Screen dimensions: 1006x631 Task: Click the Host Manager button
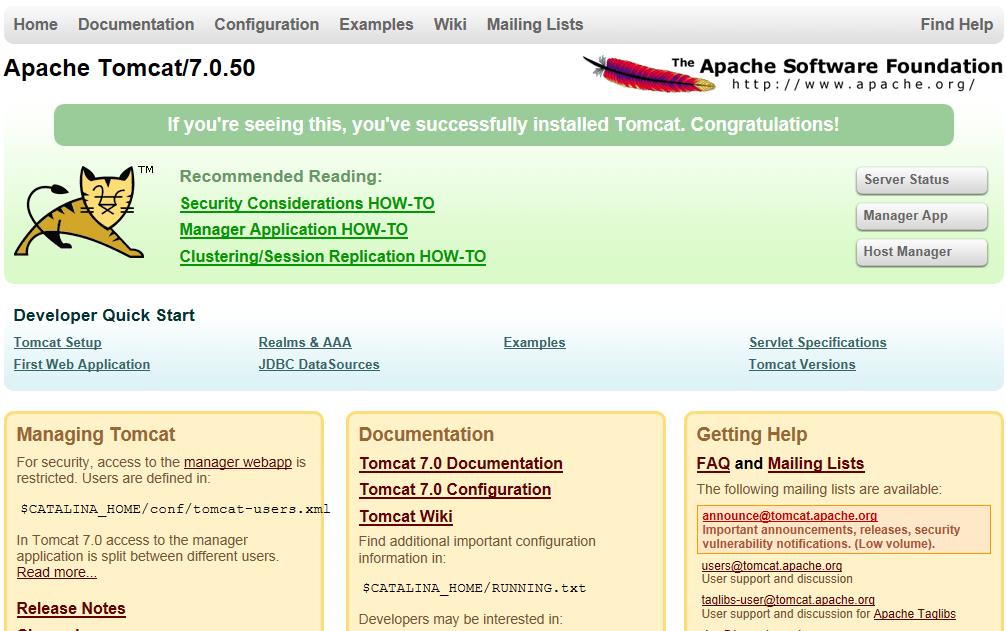click(x=921, y=252)
